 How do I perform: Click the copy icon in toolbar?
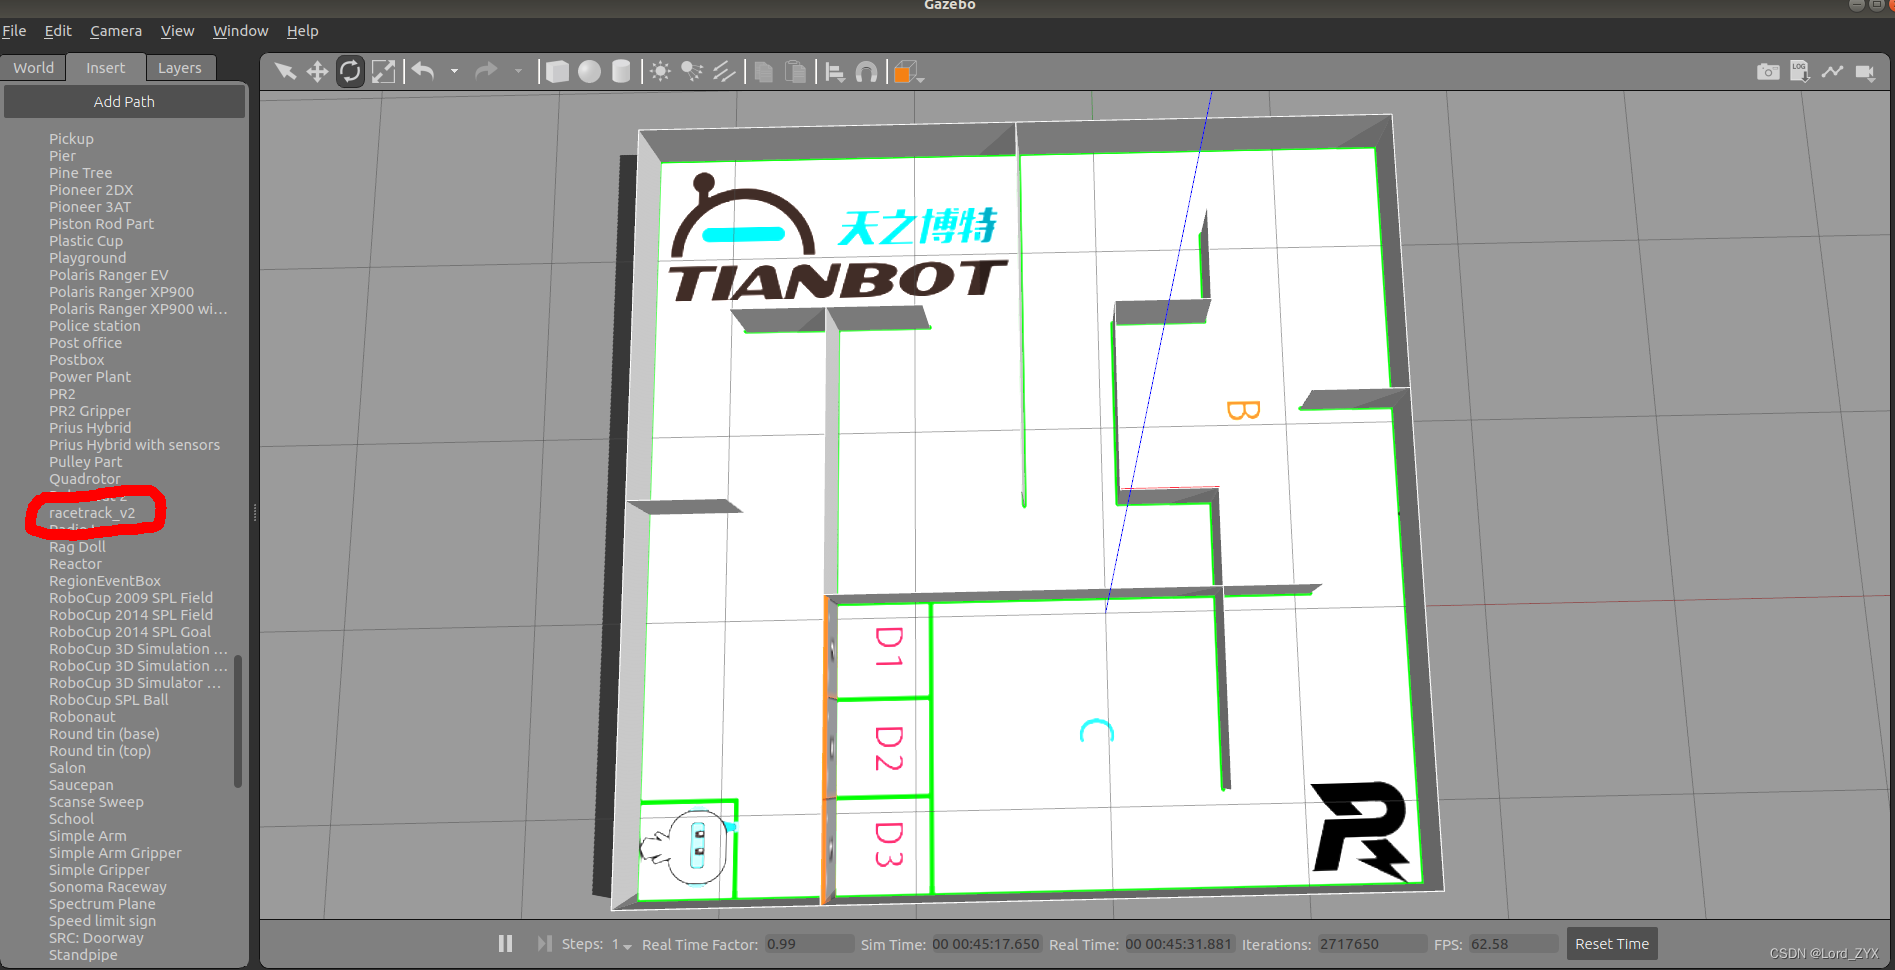(763, 71)
